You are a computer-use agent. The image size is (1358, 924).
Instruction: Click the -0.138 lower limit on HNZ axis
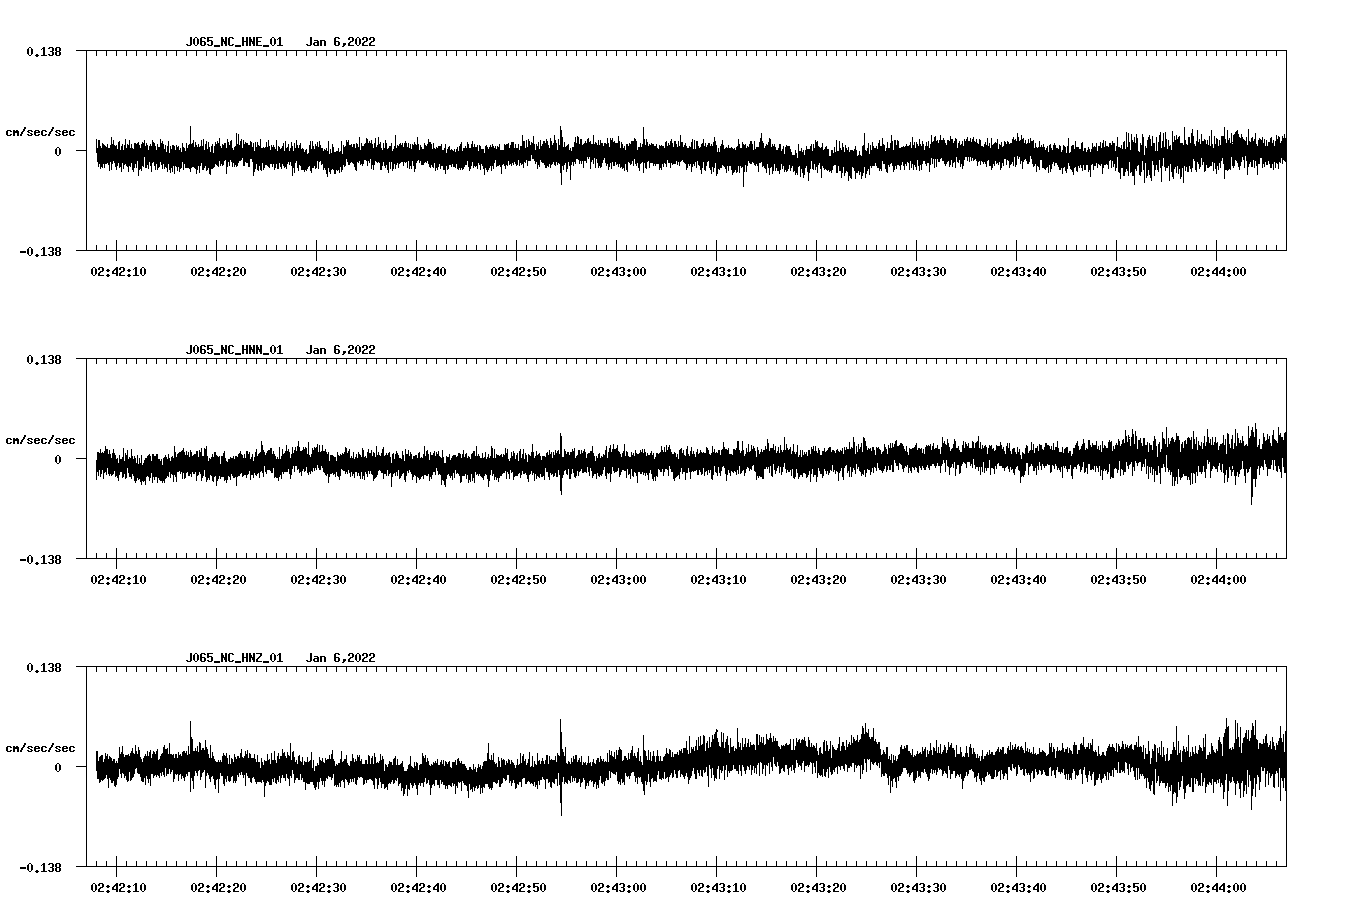click(40, 868)
